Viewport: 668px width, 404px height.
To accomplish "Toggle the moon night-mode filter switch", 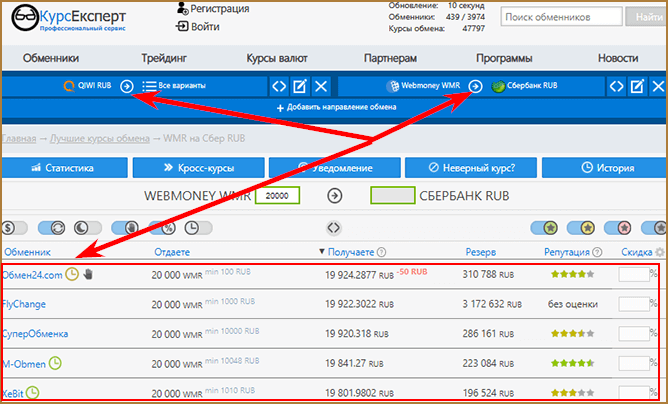I will click(x=87, y=228).
